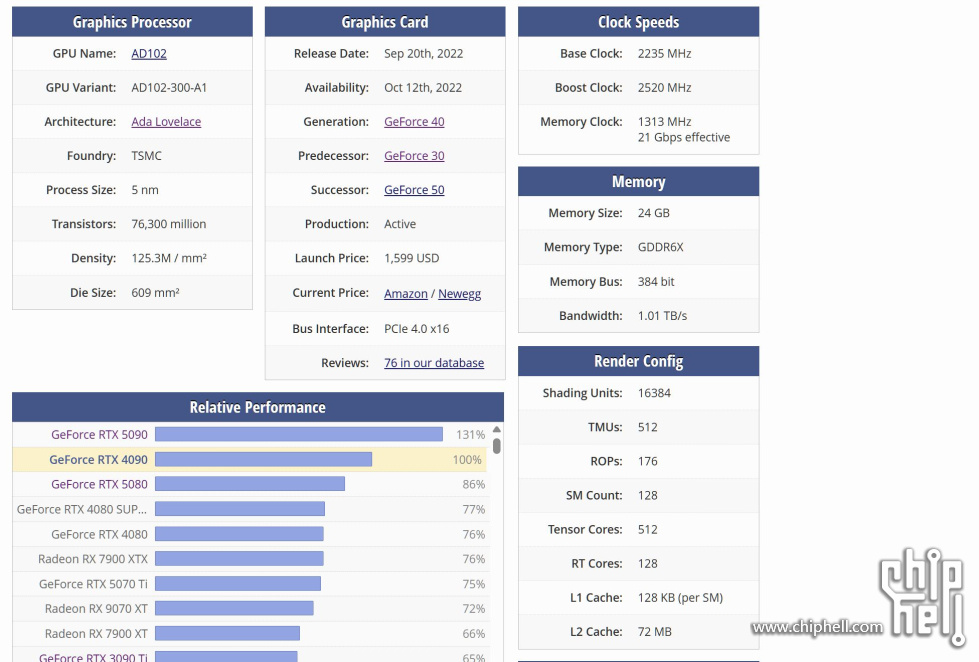This screenshot has height=662, width=979.
Task: Click the RTX 5090 performance bar
Action: coord(299,434)
